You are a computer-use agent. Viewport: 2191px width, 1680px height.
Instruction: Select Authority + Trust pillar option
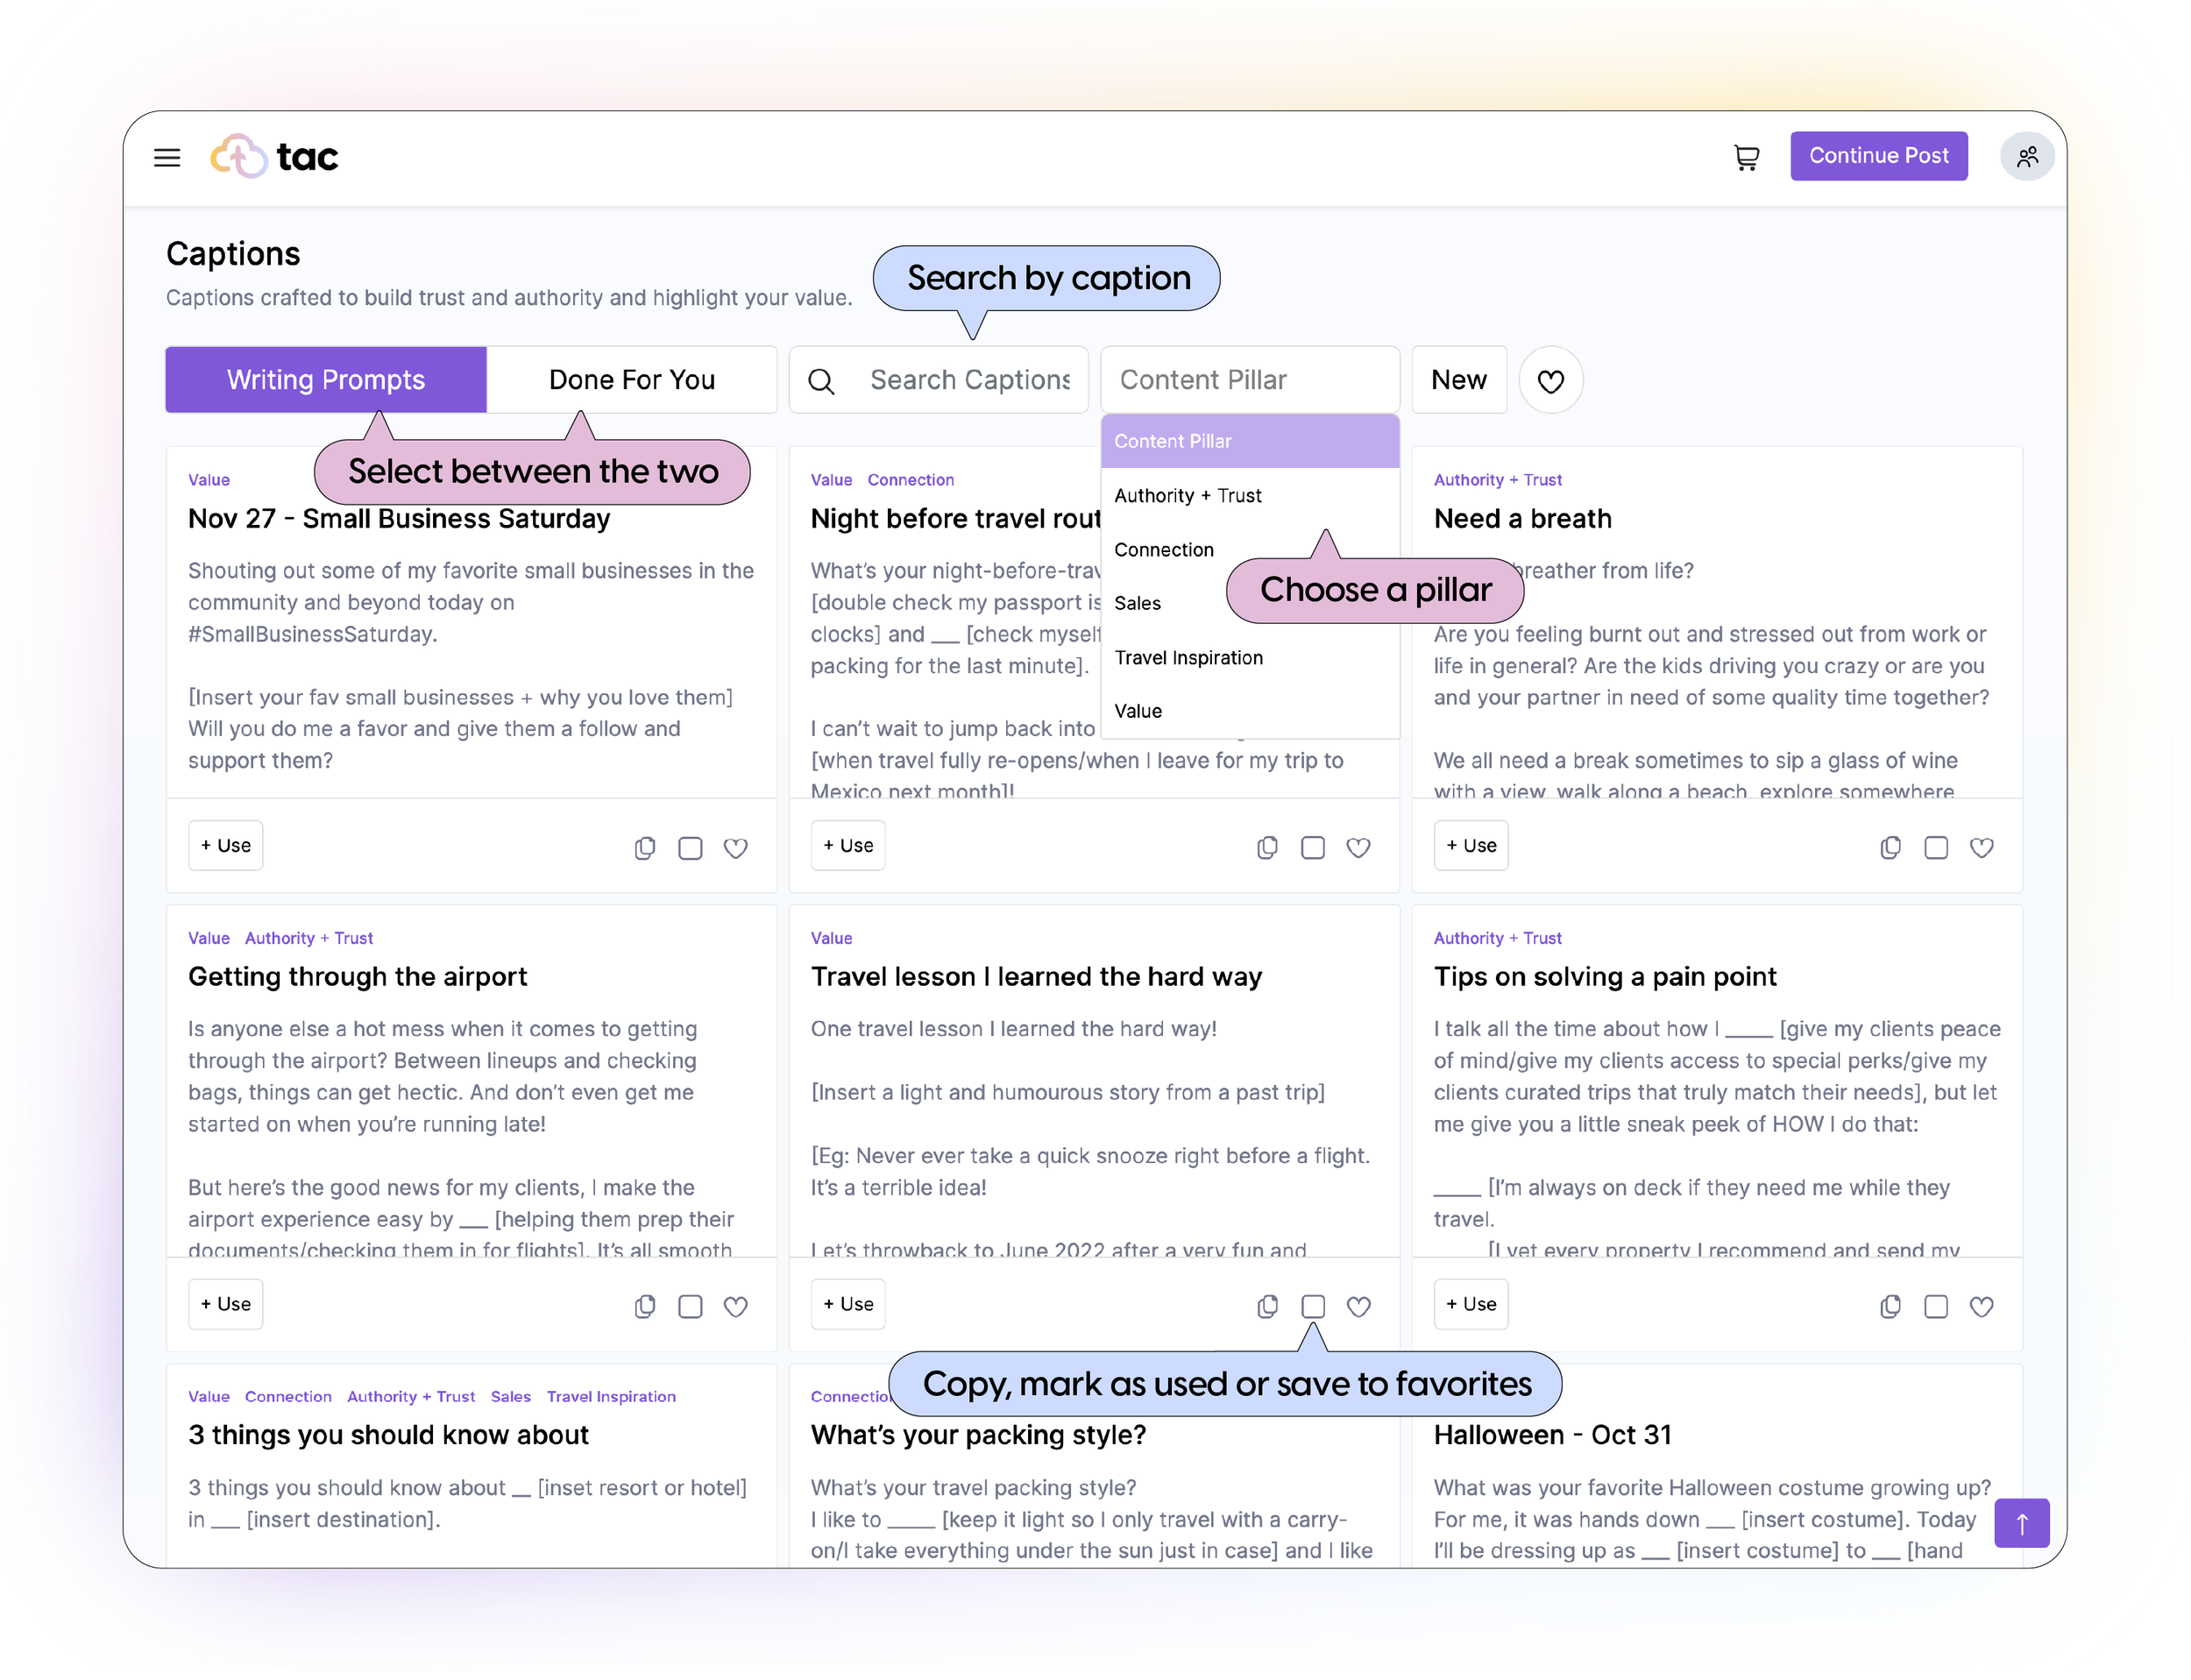1188,496
